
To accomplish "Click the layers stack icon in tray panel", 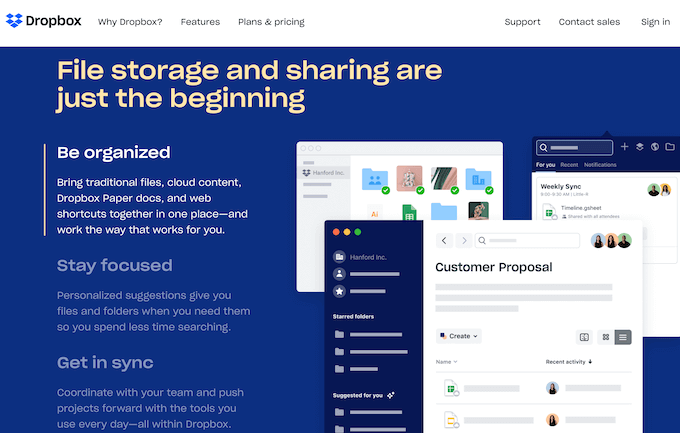I will pos(639,147).
